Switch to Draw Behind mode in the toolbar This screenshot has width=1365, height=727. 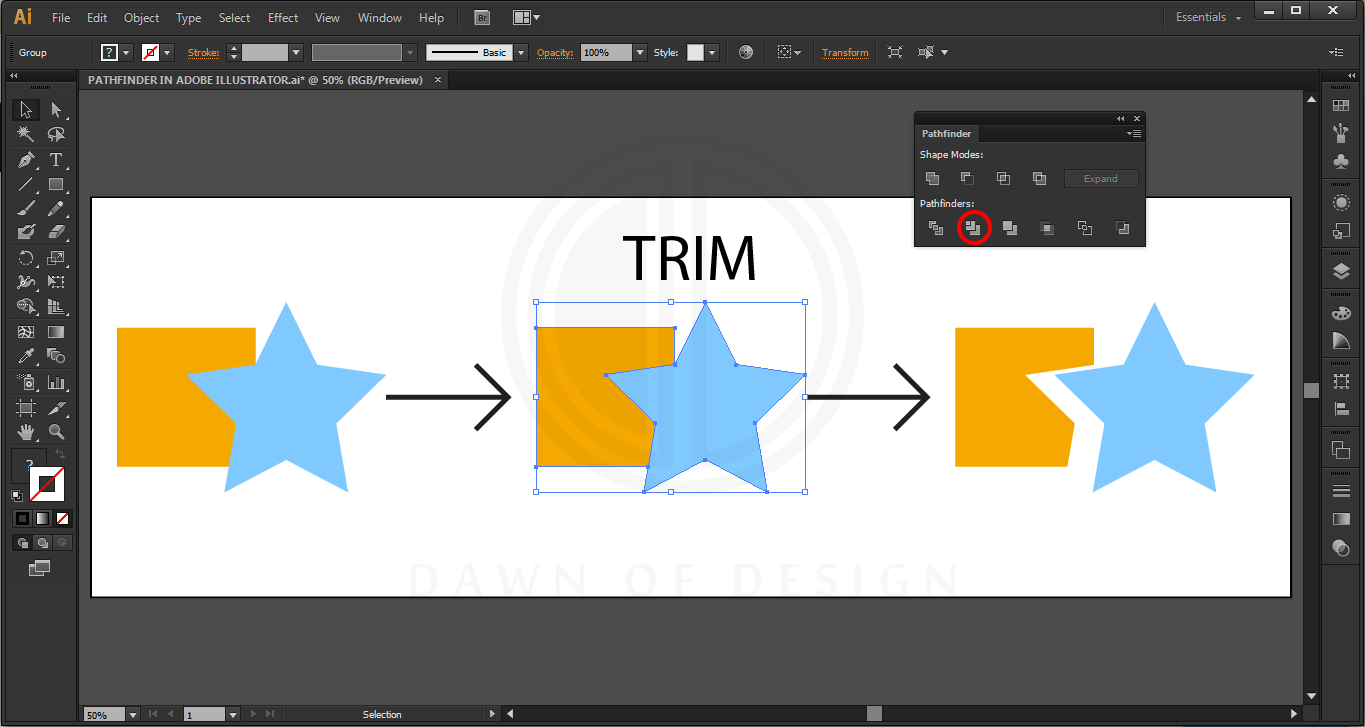pyautogui.click(x=41, y=542)
